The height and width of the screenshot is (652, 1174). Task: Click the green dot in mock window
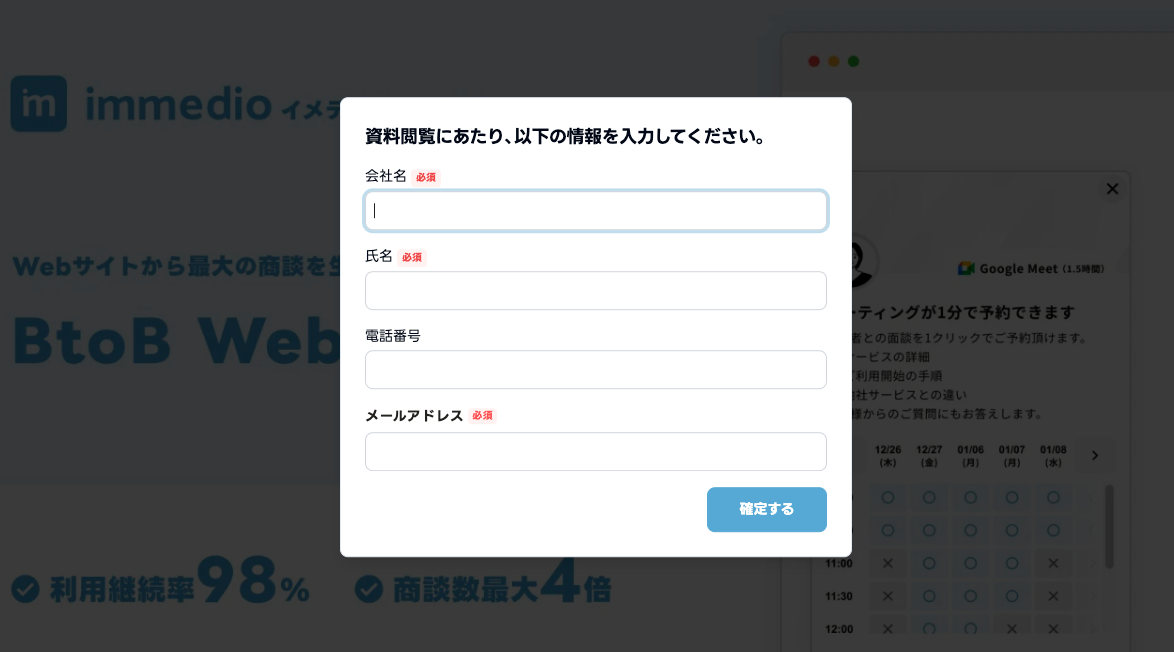click(x=854, y=62)
